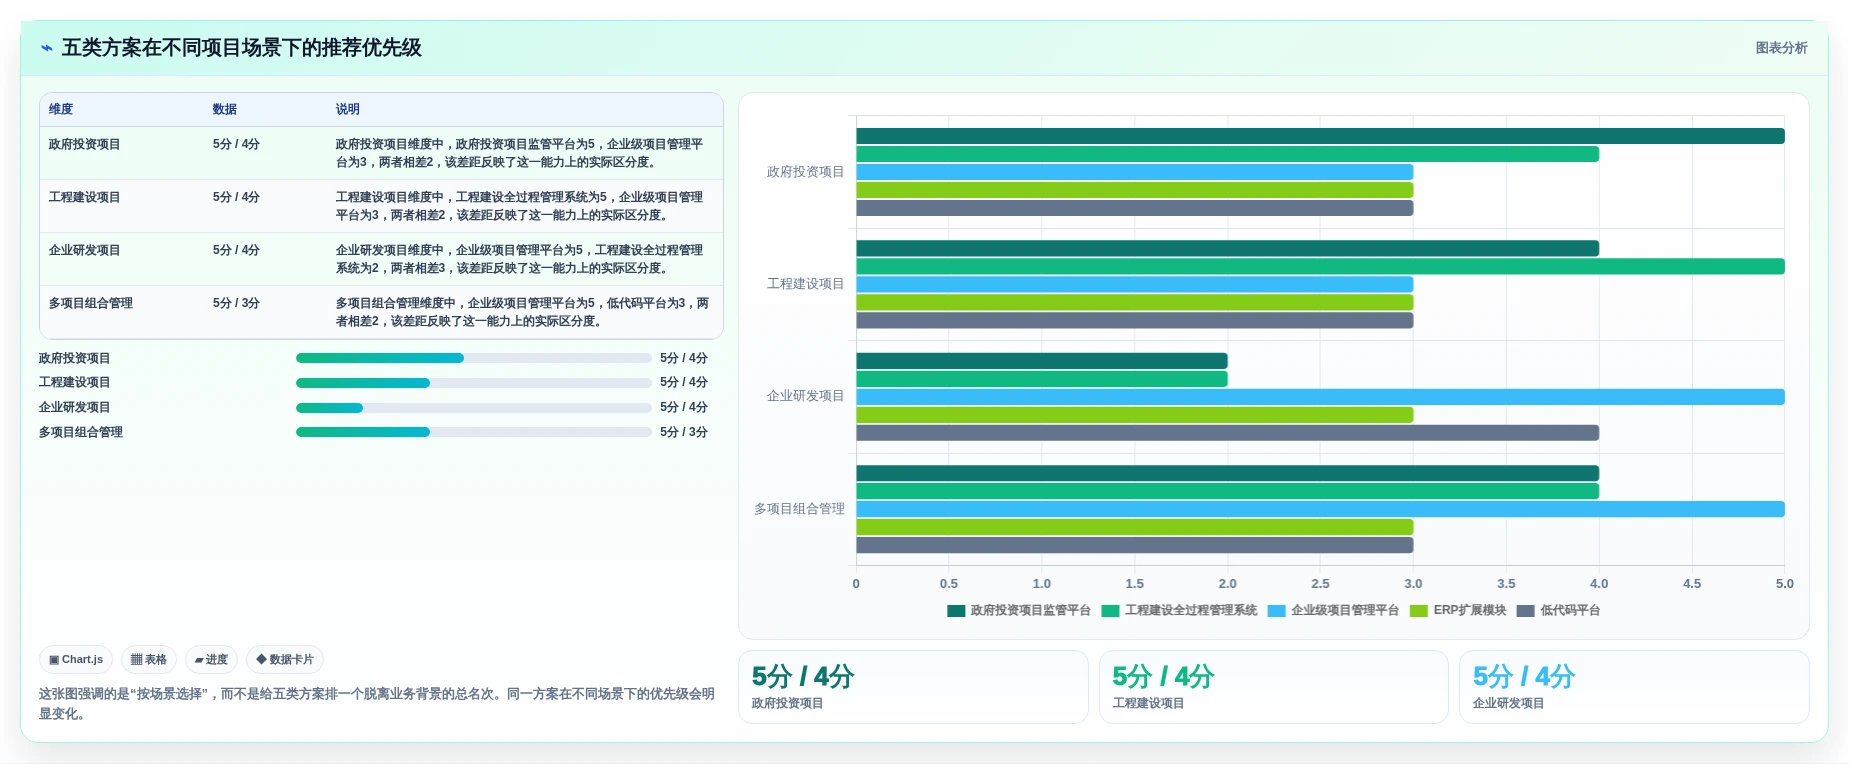This screenshot has width=1849, height=764.
Task: Click the lime green legend color swatch
Action: (1418, 611)
